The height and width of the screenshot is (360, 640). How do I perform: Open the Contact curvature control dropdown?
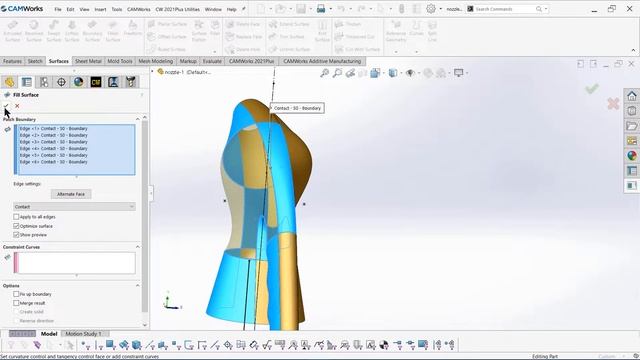(74, 207)
